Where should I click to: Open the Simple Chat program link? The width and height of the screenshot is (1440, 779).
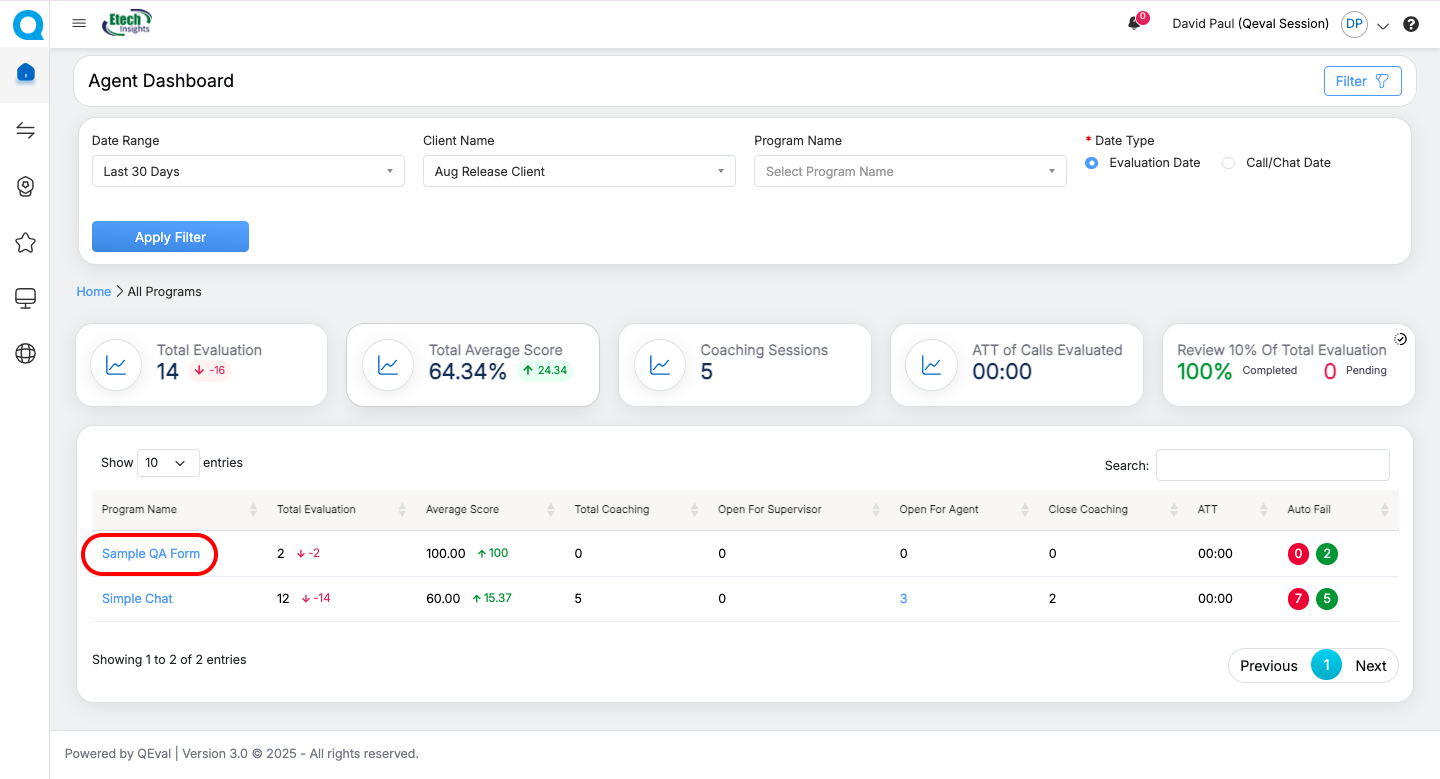[x=137, y=599]
